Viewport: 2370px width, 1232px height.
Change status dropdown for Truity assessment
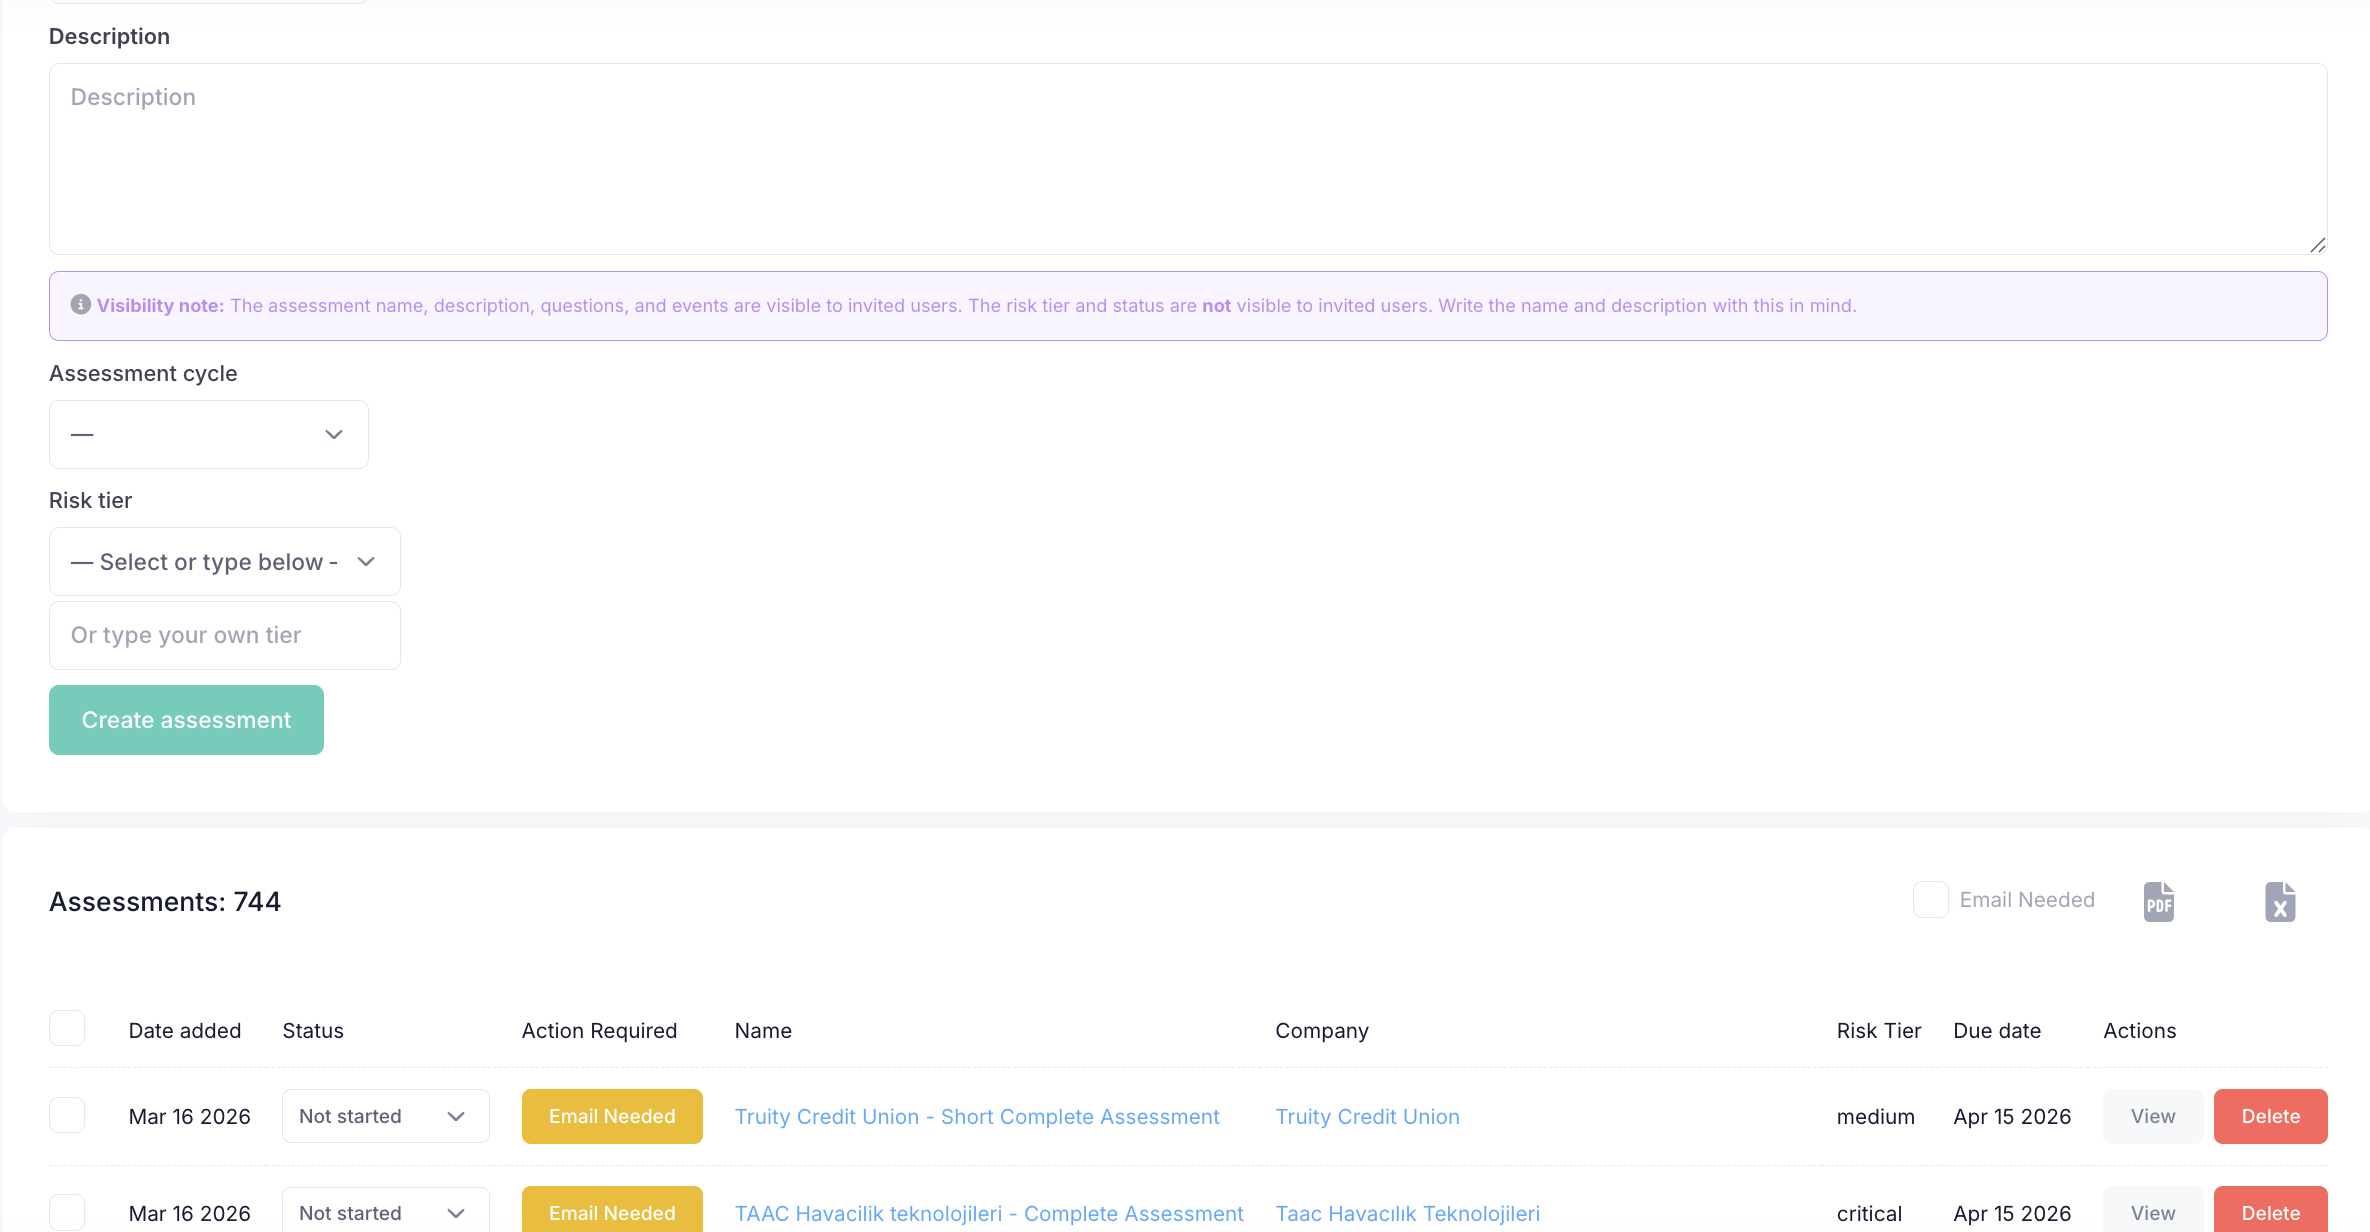385,1116
